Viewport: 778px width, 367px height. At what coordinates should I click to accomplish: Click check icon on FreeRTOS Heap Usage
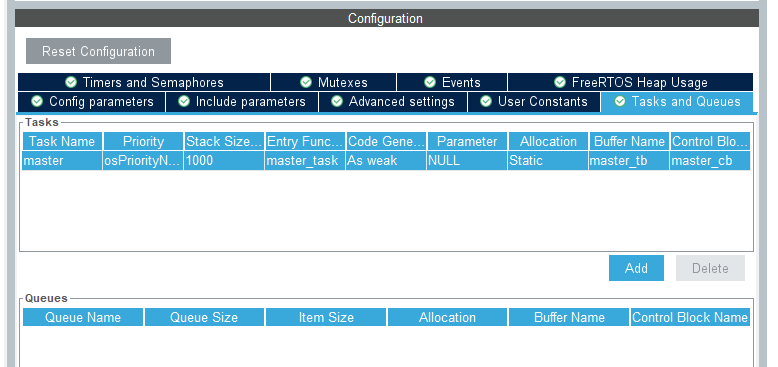pyautogui.click(x=560, y=82)
